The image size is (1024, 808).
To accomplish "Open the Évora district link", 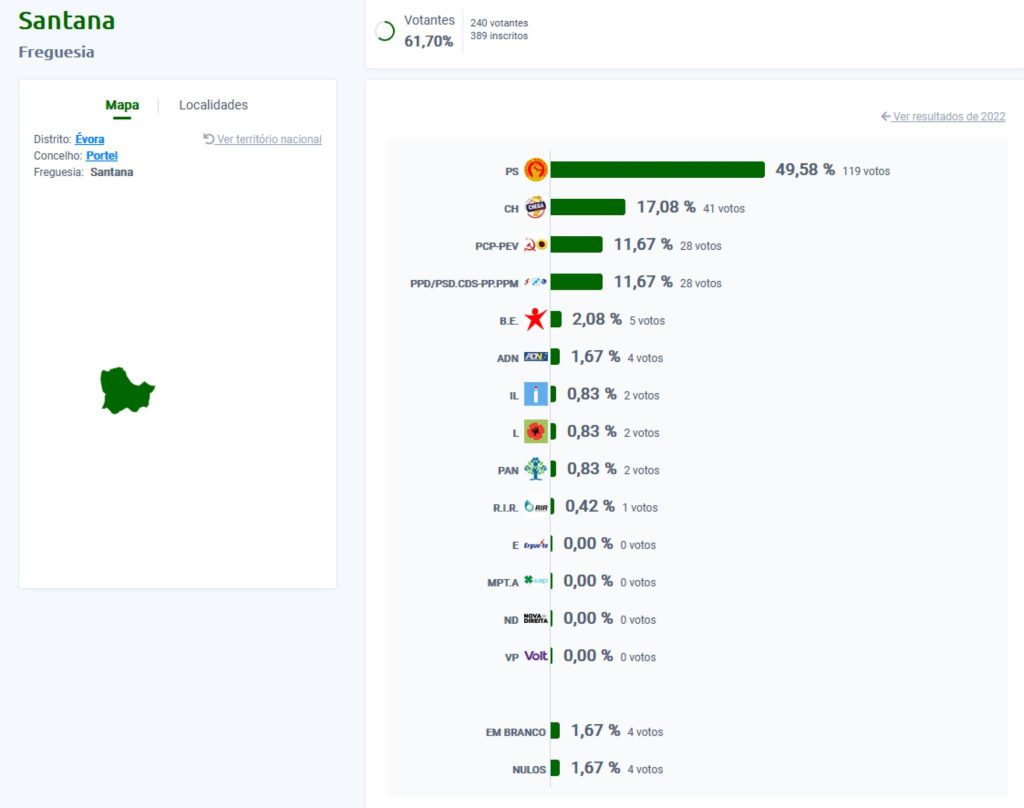I will point(89,139).
